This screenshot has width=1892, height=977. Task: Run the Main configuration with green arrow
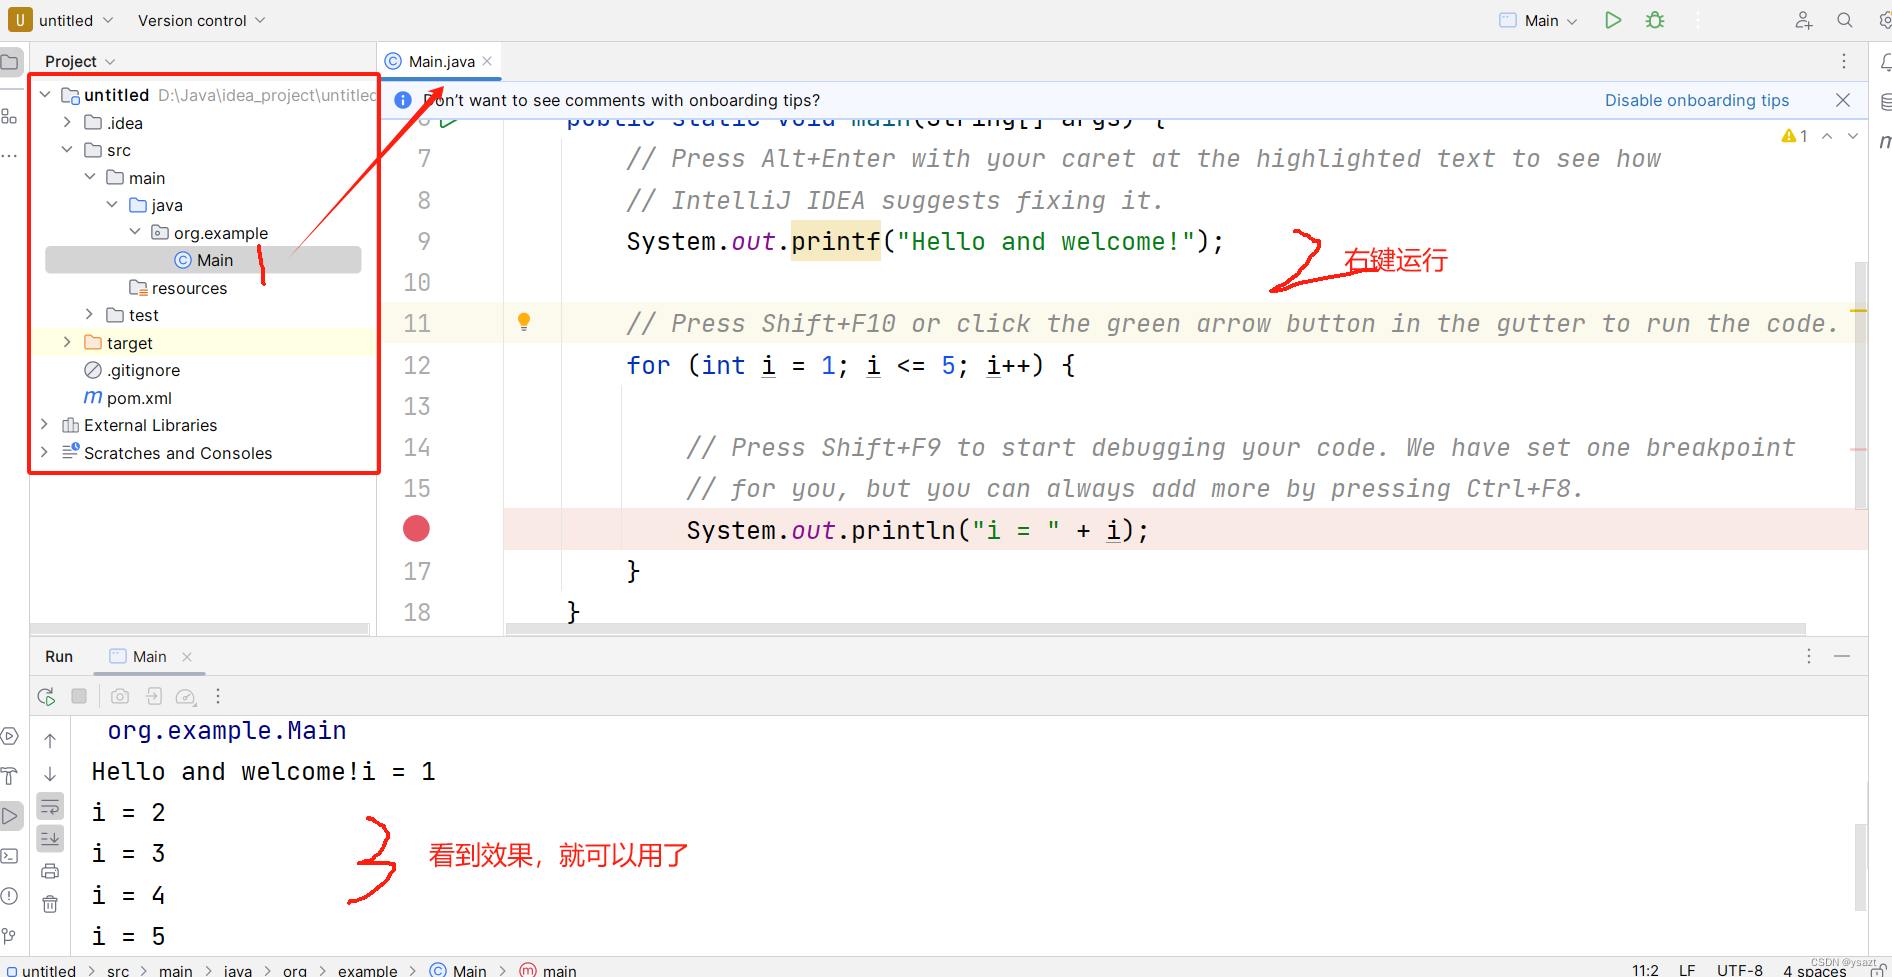[x=1612, y=20]
